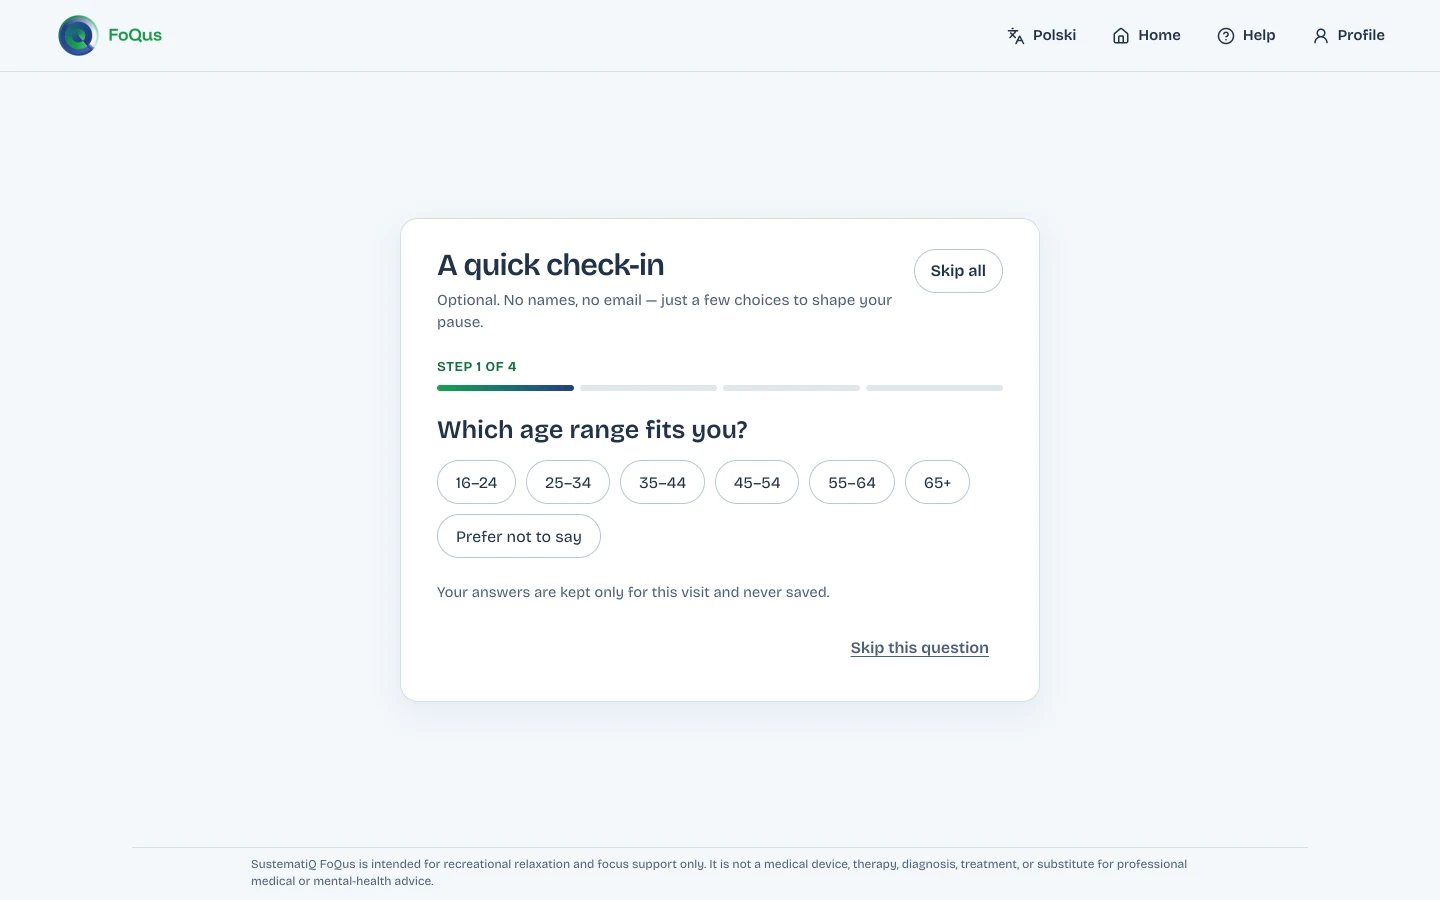
Task: Click the last progress step bar
Action: [934, 388]
